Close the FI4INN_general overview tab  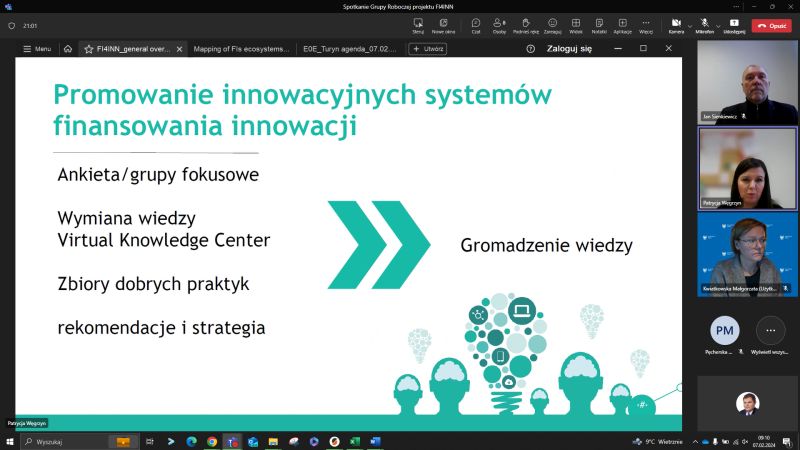click(180, 49)
